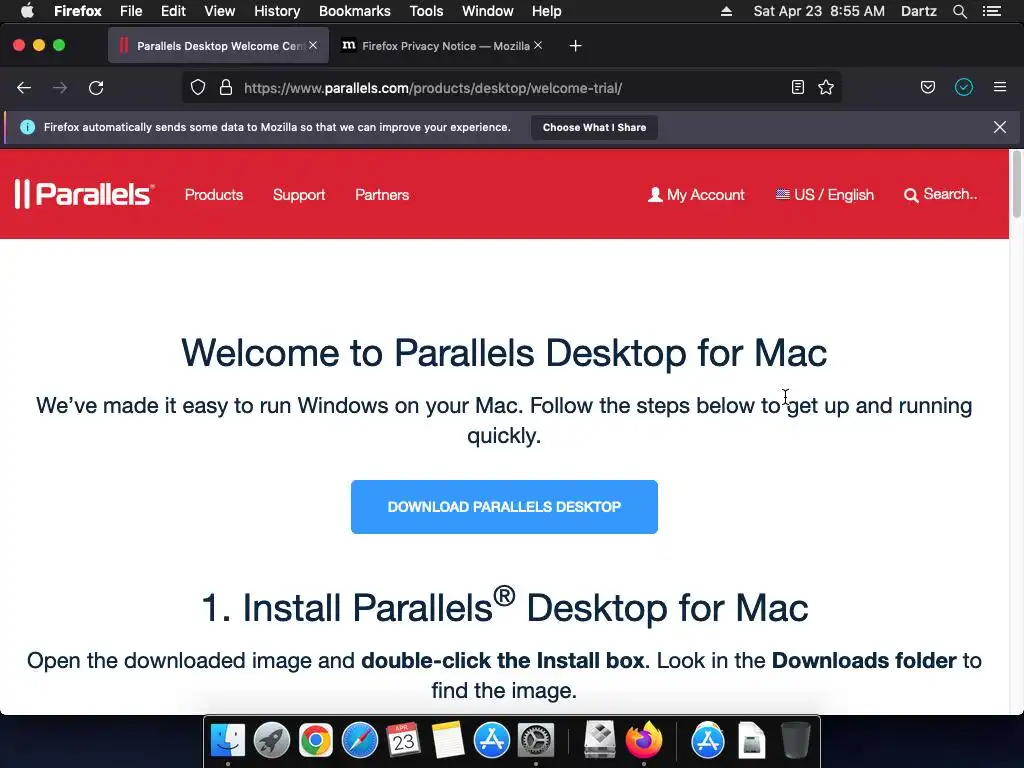Open Calendar from the Dock
The height and width of the screenshot is (768, 1024).
403,741
